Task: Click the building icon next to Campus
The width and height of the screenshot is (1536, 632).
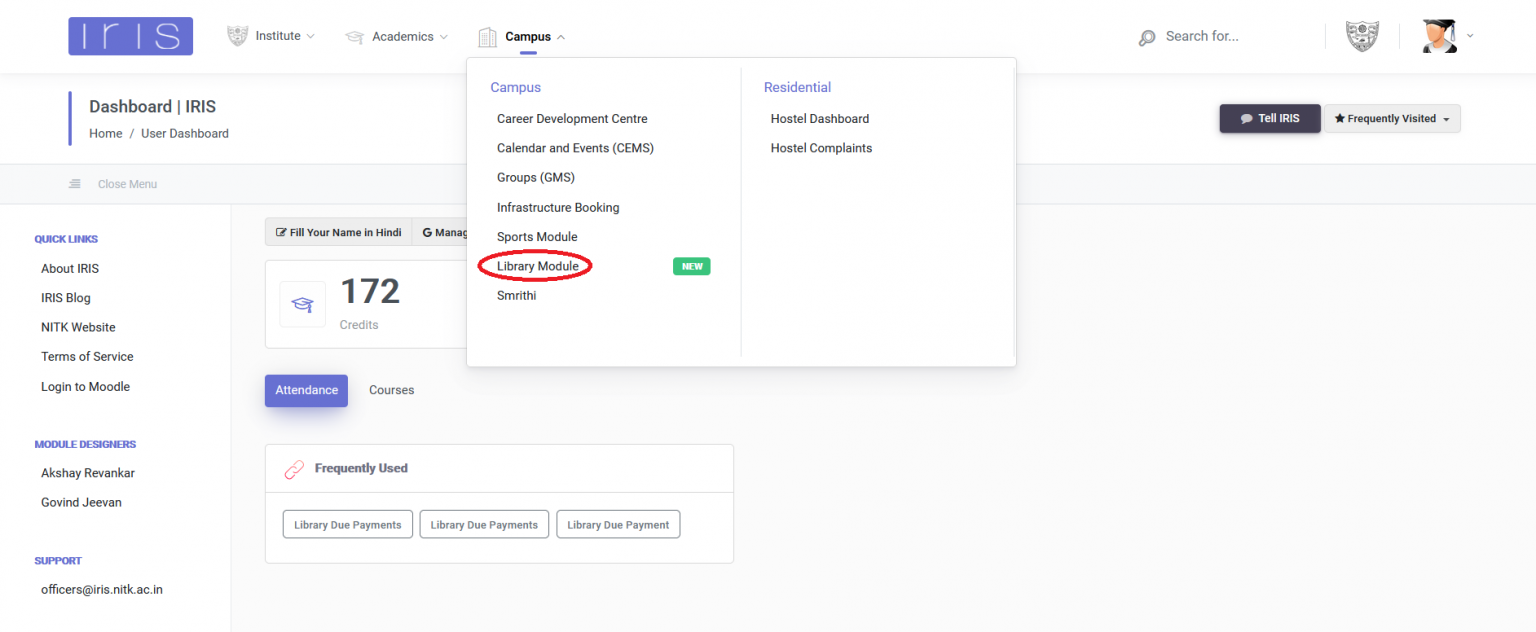Action: pos(487,35)
